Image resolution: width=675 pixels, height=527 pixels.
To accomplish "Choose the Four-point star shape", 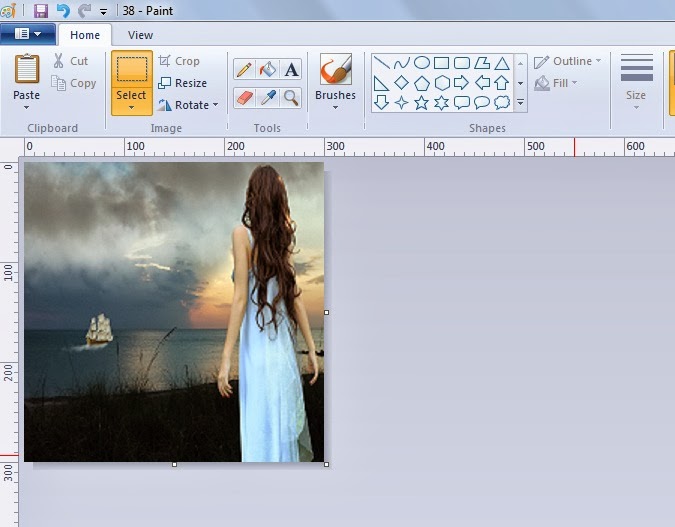I will 402,102.
